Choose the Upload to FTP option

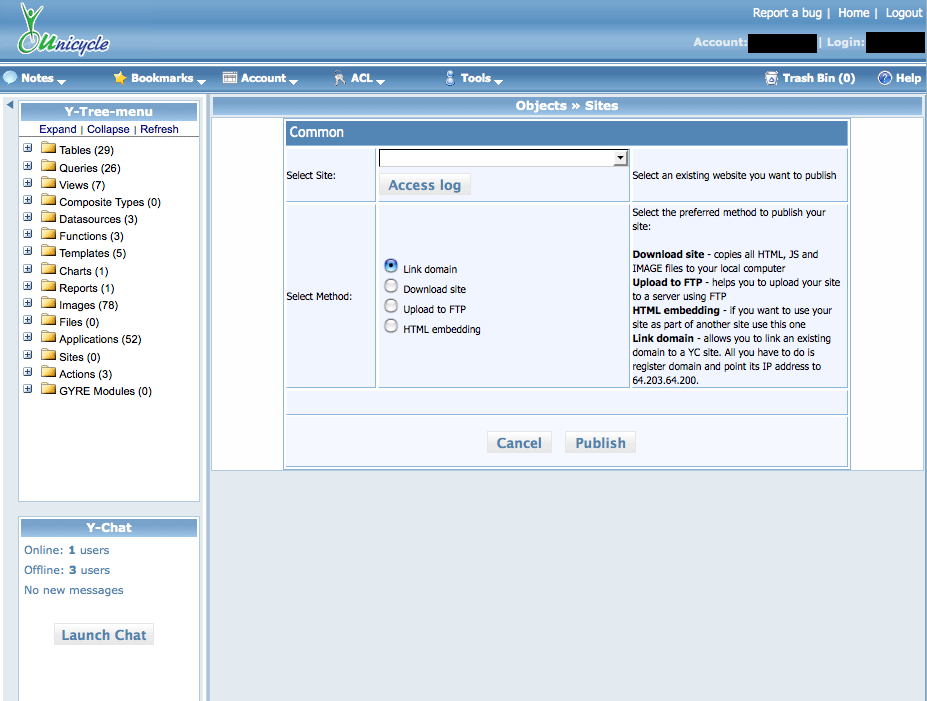[391, 307]
